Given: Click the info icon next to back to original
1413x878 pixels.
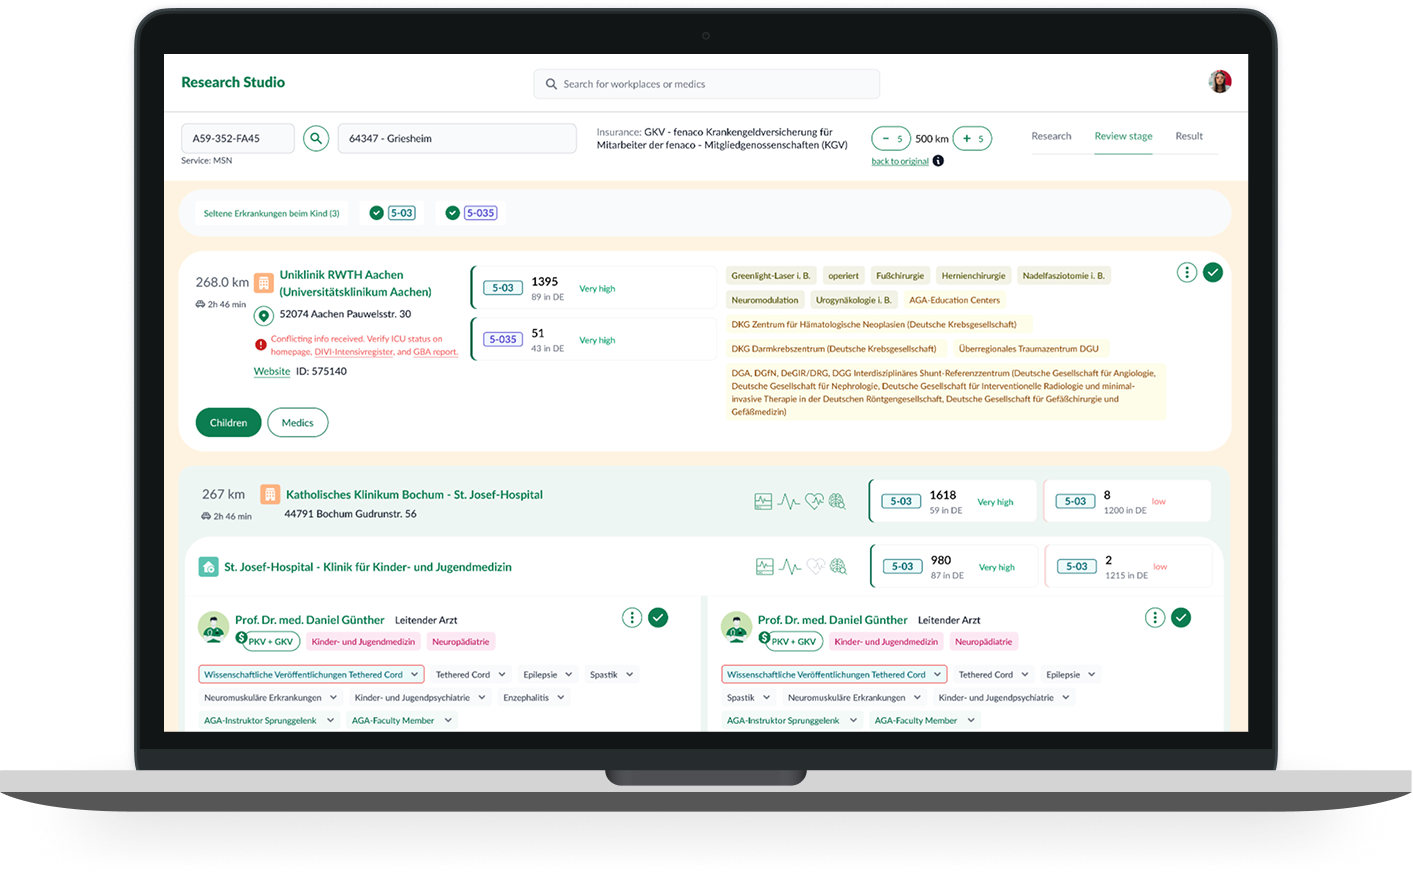Looking at the screenshot, I should point(938,161).
